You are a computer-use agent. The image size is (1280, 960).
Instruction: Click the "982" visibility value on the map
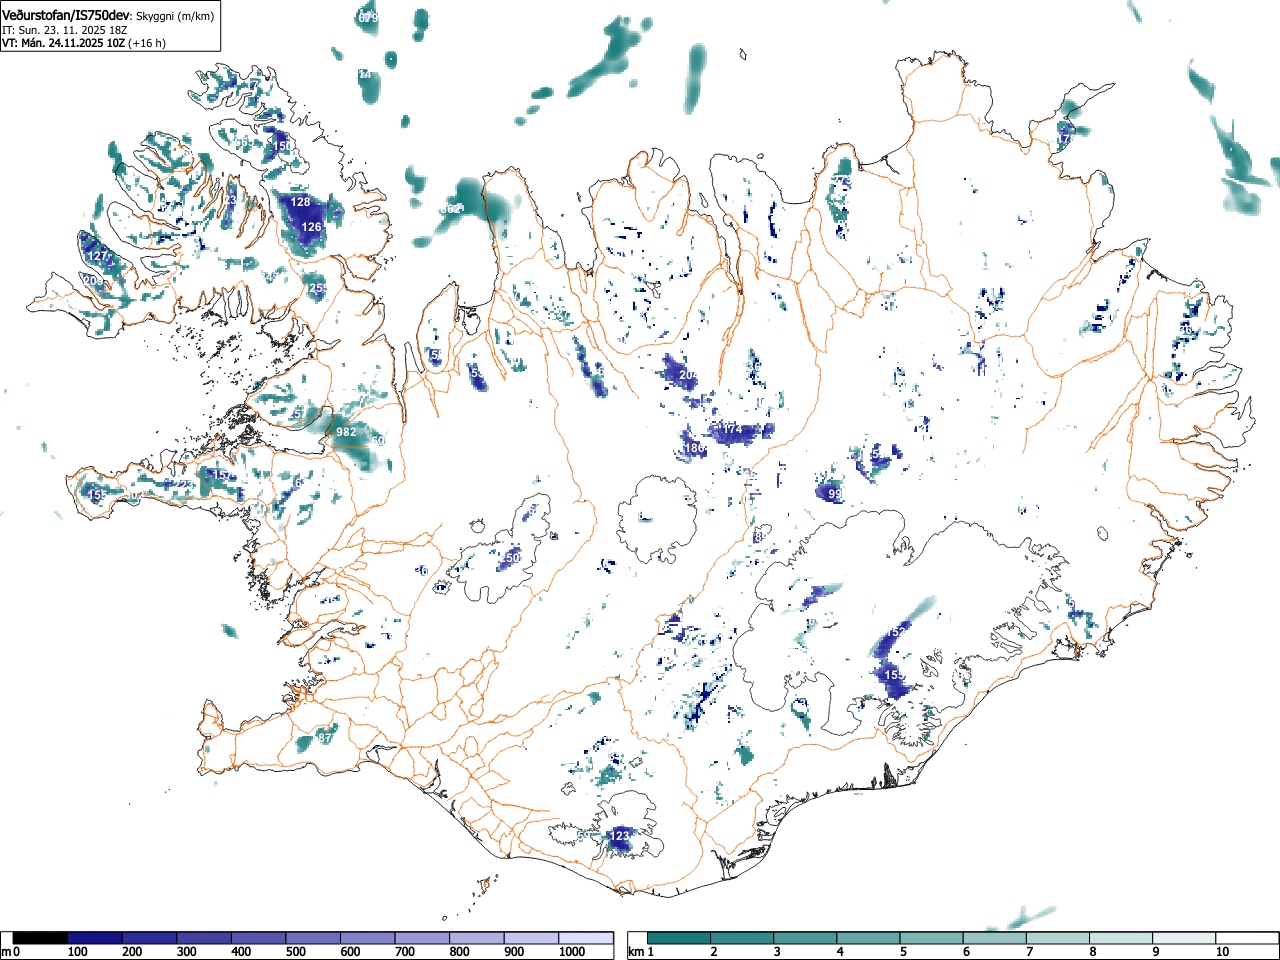coord(346,432)
